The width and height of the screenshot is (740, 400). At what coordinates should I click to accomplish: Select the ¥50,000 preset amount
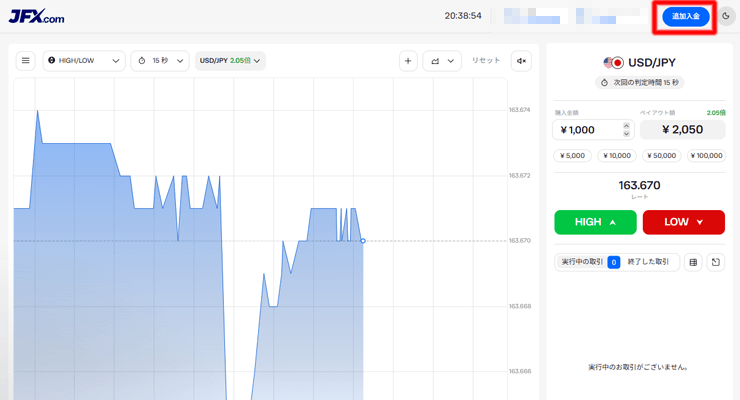pos(662,156)
